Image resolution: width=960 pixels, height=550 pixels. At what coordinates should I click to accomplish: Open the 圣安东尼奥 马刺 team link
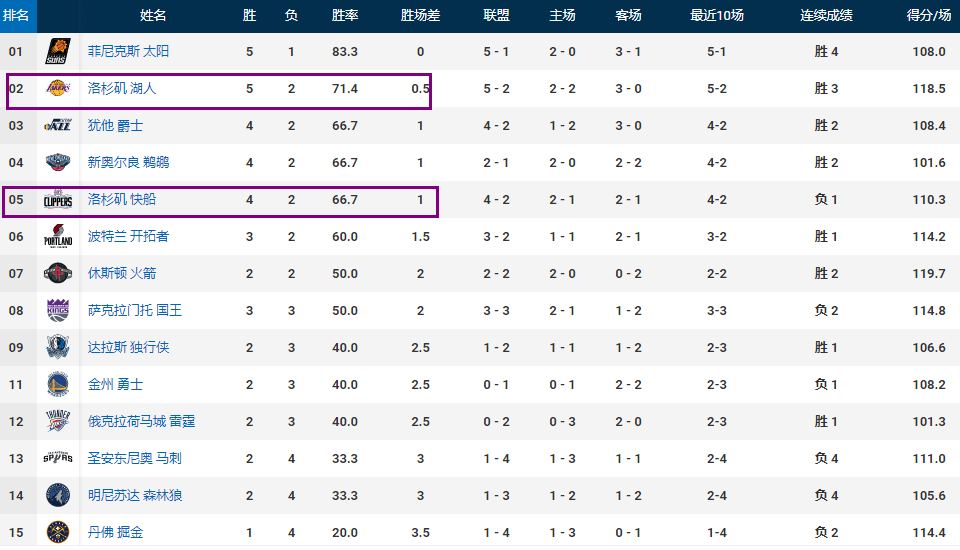[x=135, y=458]
